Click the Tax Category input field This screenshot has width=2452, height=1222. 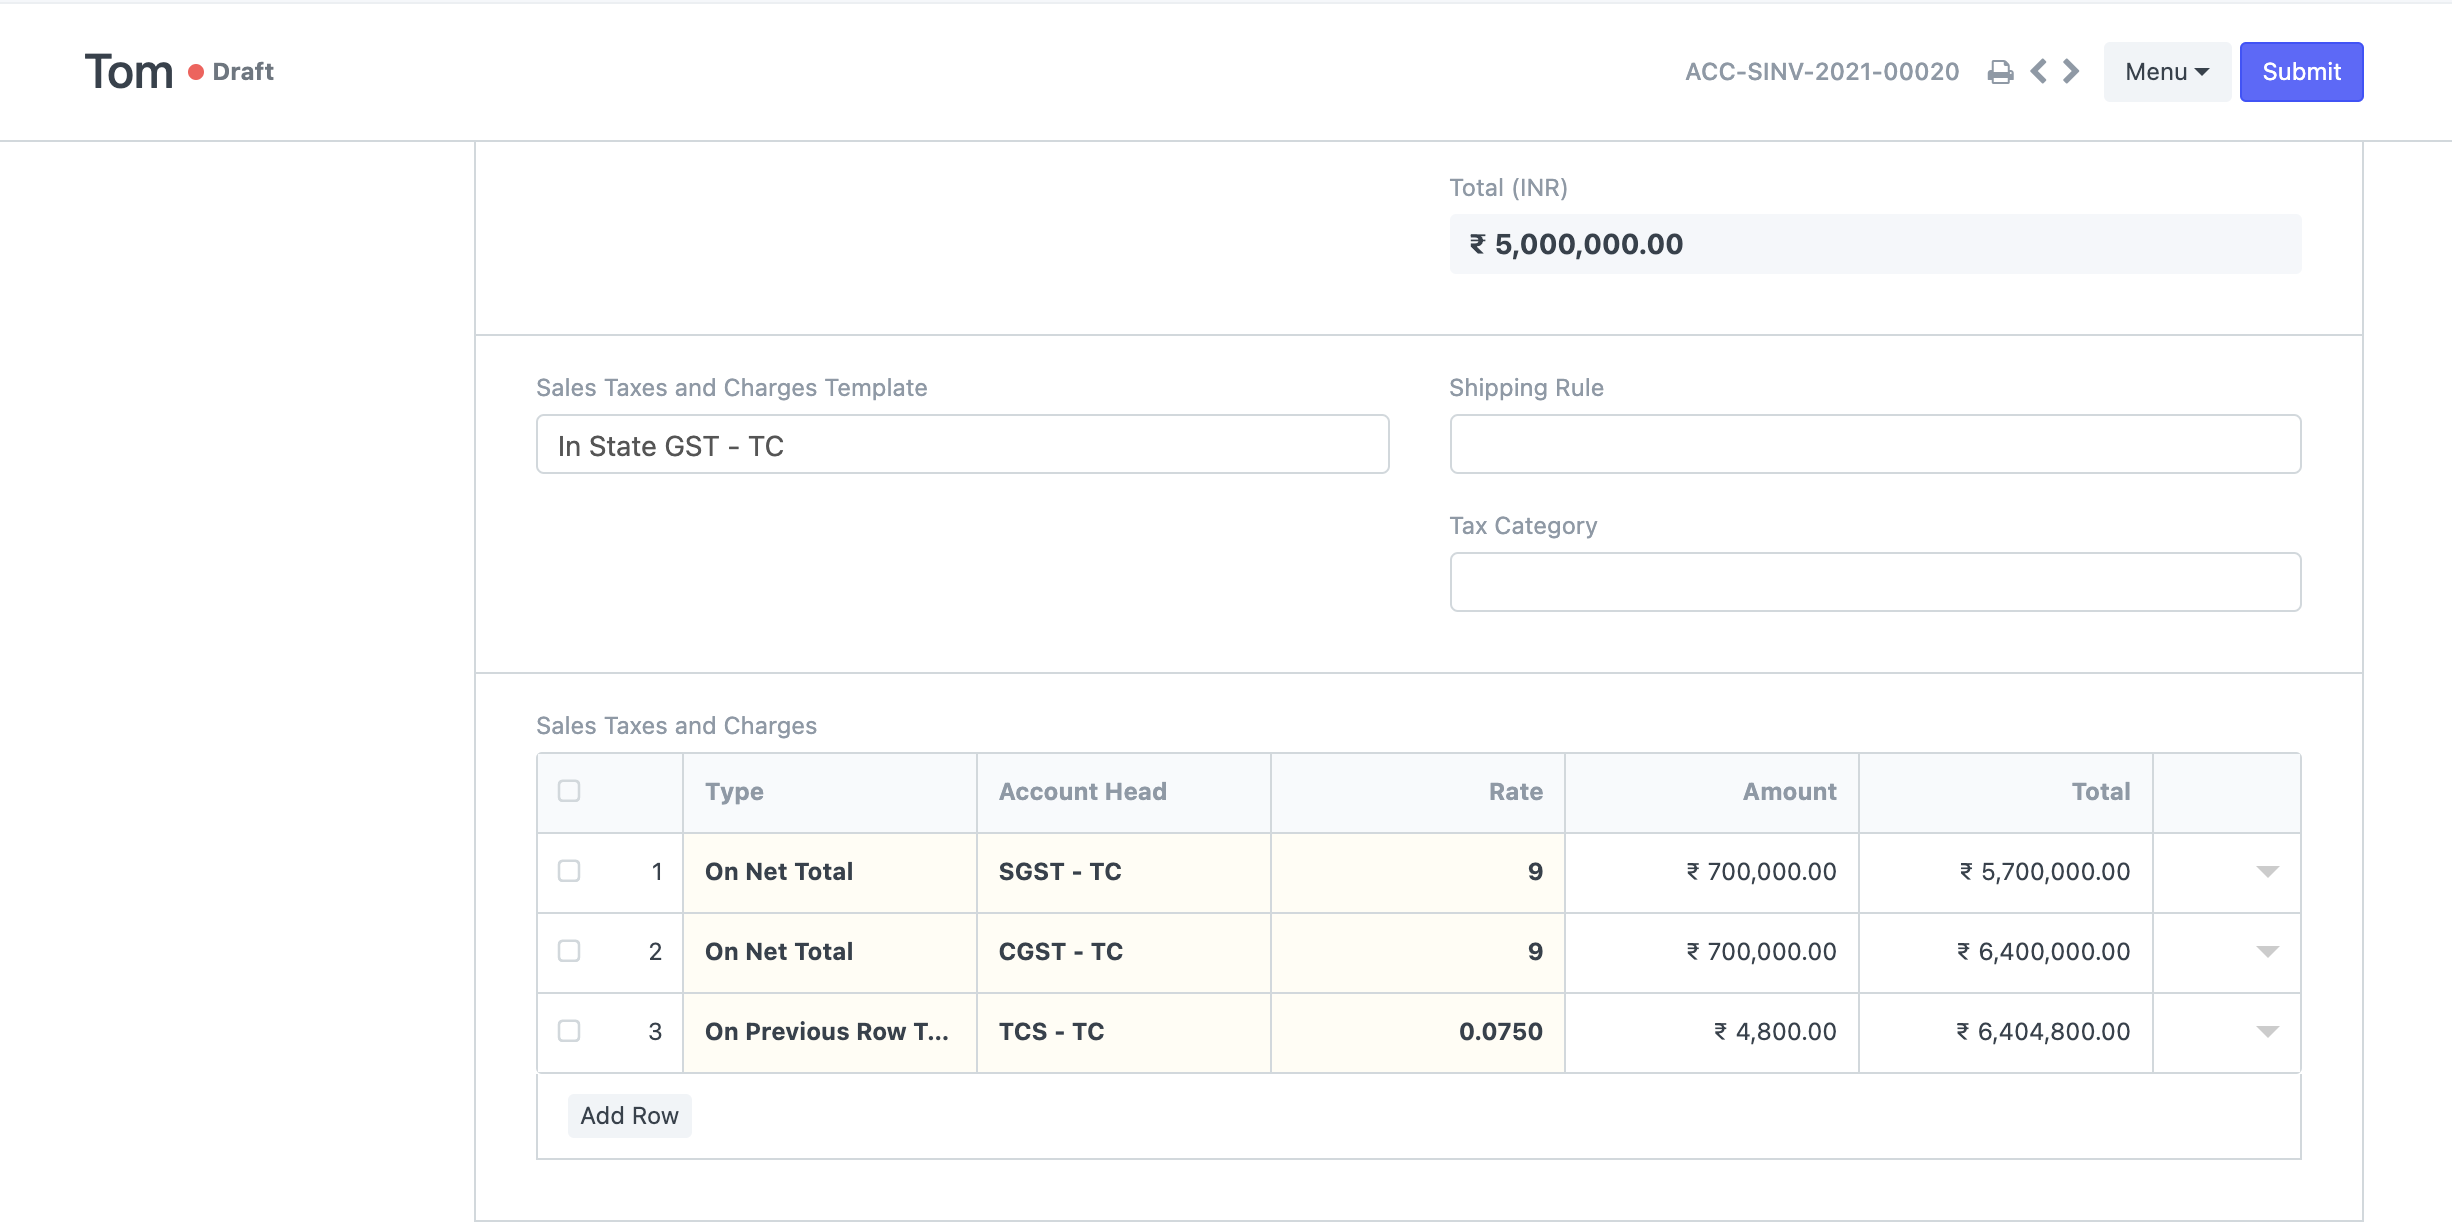pos(1875,582)
